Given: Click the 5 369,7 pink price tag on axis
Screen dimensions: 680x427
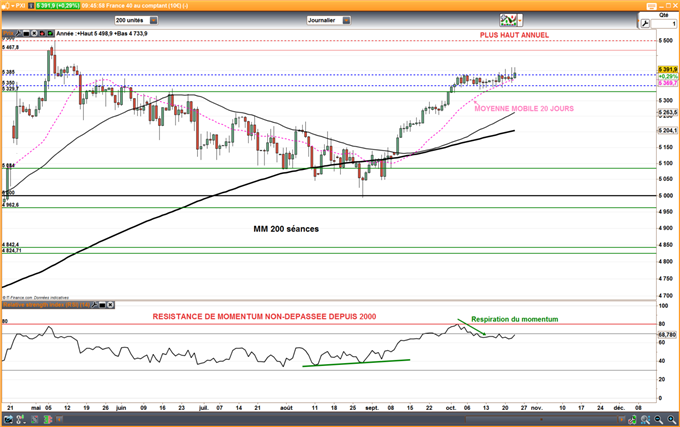Looking at the screenshot, I should coord(668,83).
